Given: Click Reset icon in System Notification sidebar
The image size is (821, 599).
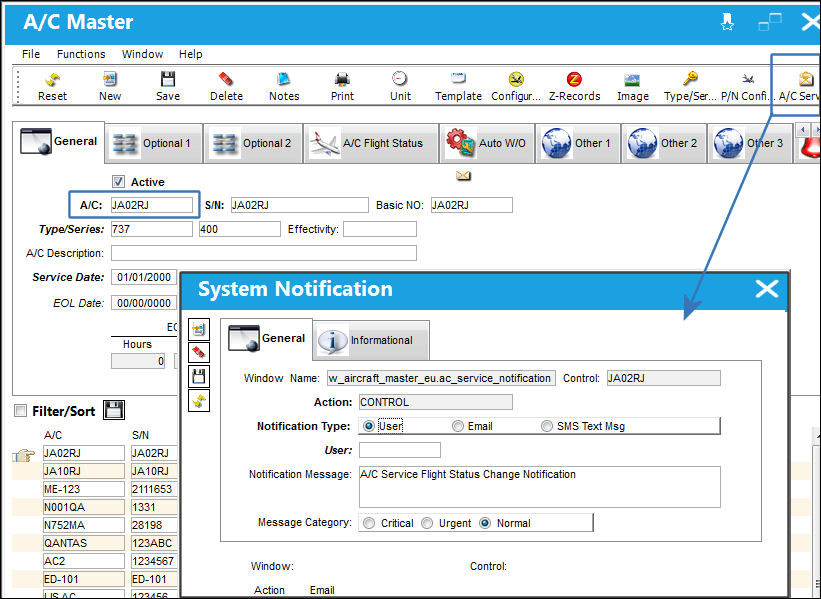Looking at the screenshot, I should coord(199,401).
